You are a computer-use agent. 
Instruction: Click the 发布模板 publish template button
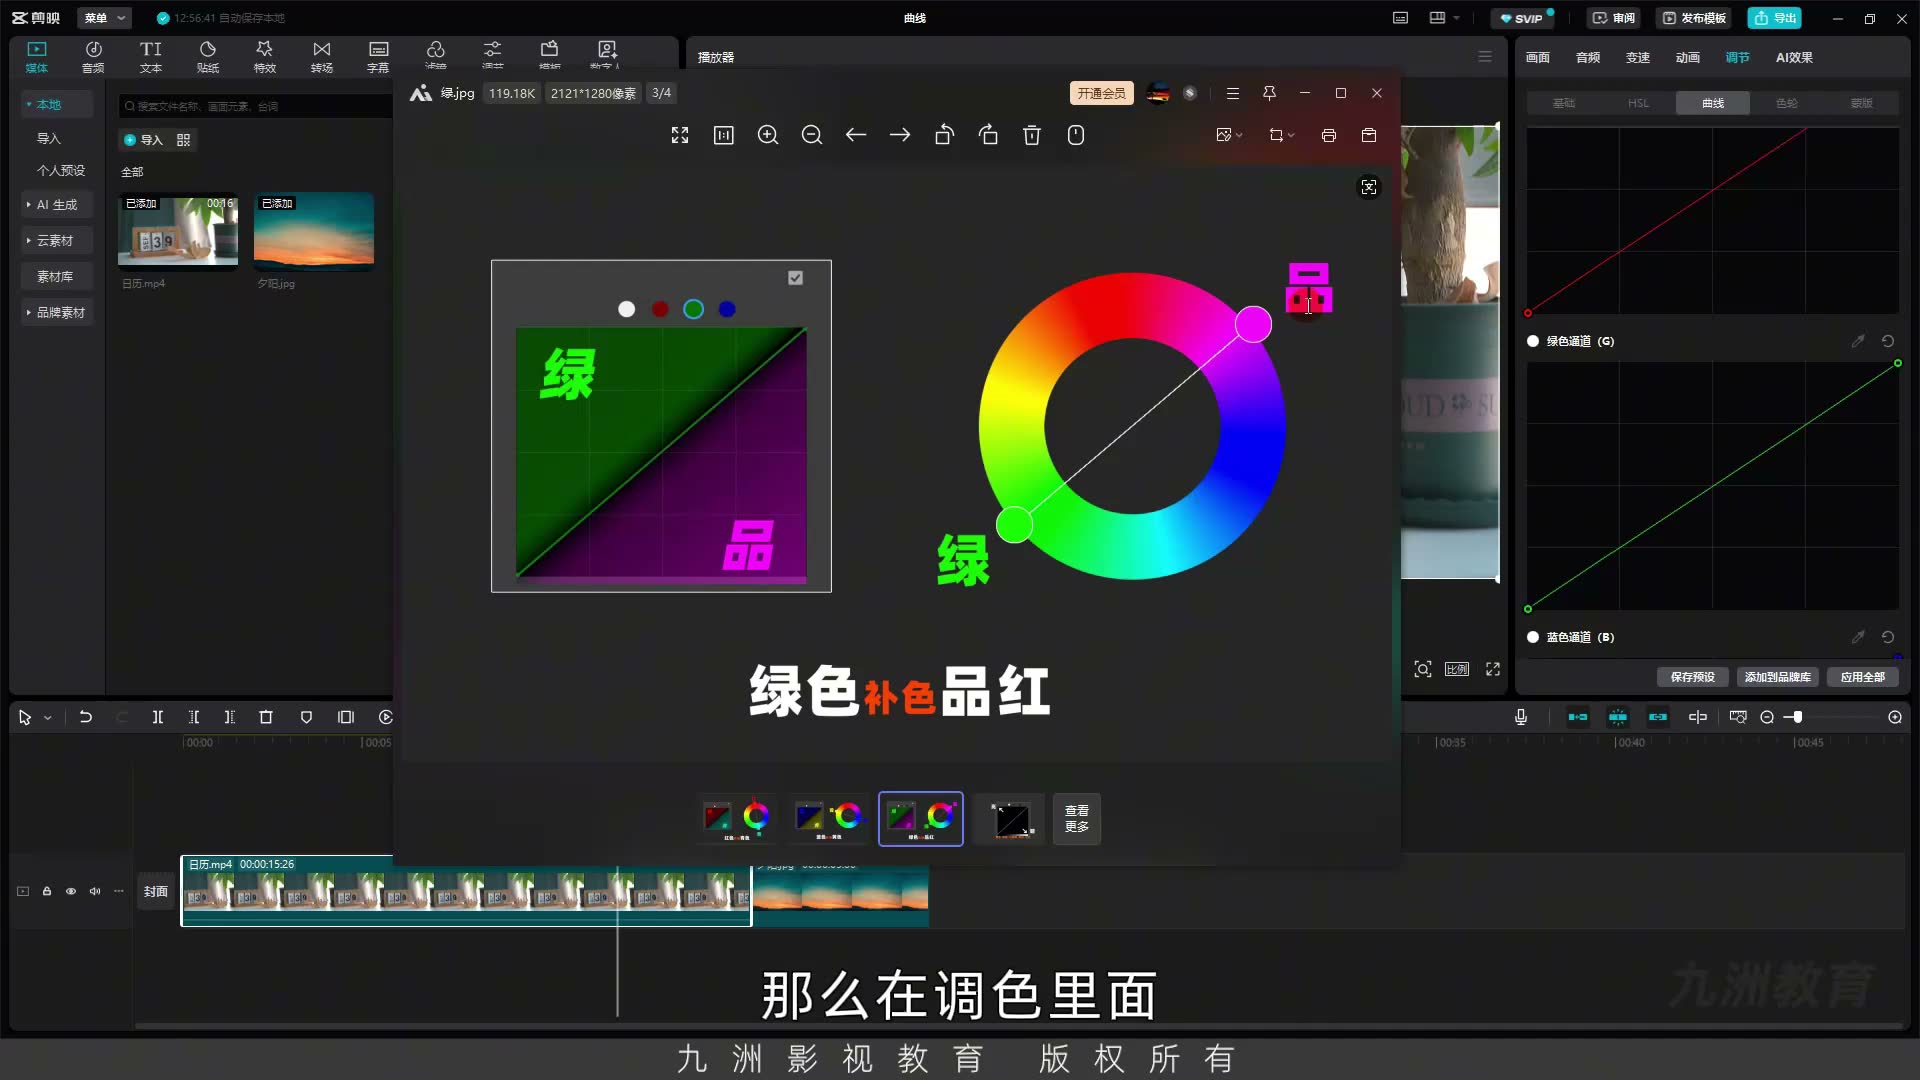coord(1694,18)
